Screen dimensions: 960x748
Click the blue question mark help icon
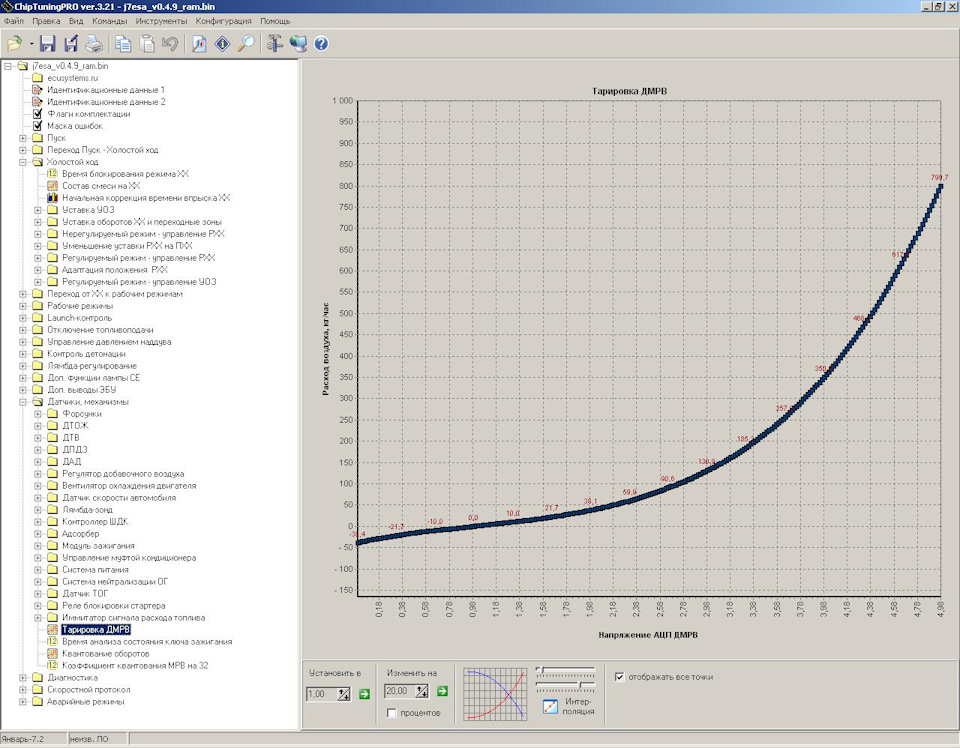pos(321,44)
